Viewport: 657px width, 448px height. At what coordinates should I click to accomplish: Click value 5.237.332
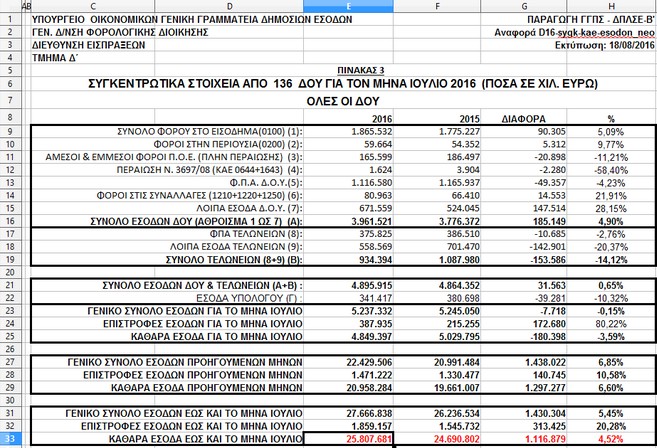tap(348, 311)
